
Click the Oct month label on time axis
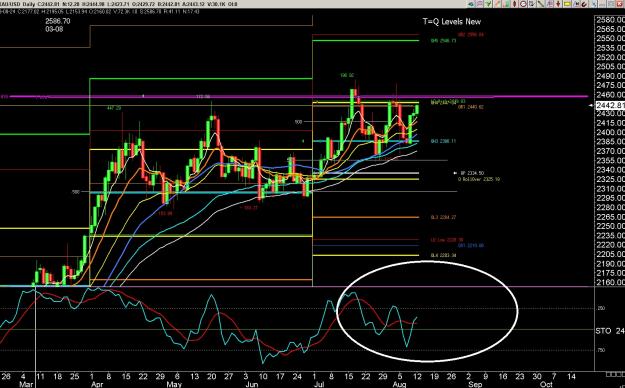(546, 384)
